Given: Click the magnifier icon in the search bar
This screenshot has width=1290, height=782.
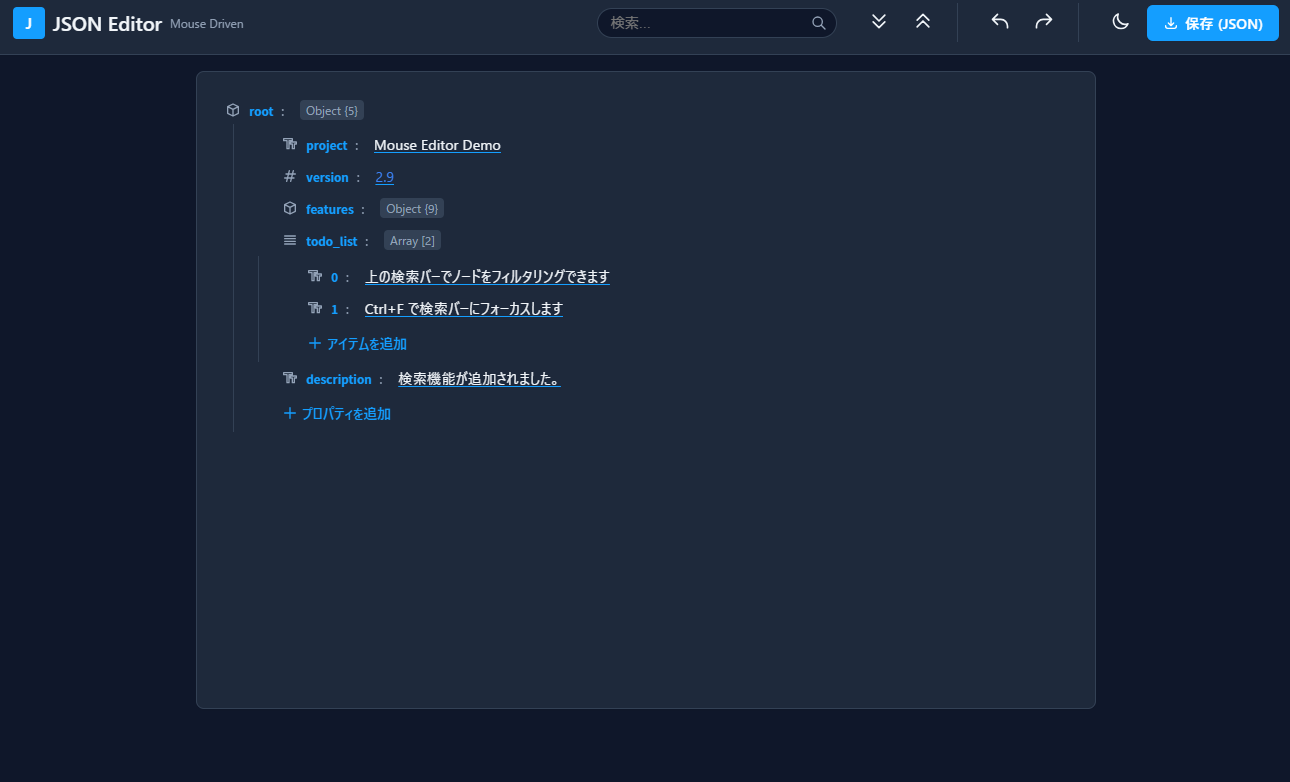Looking at the screenshot, I should tap(818, 22).
